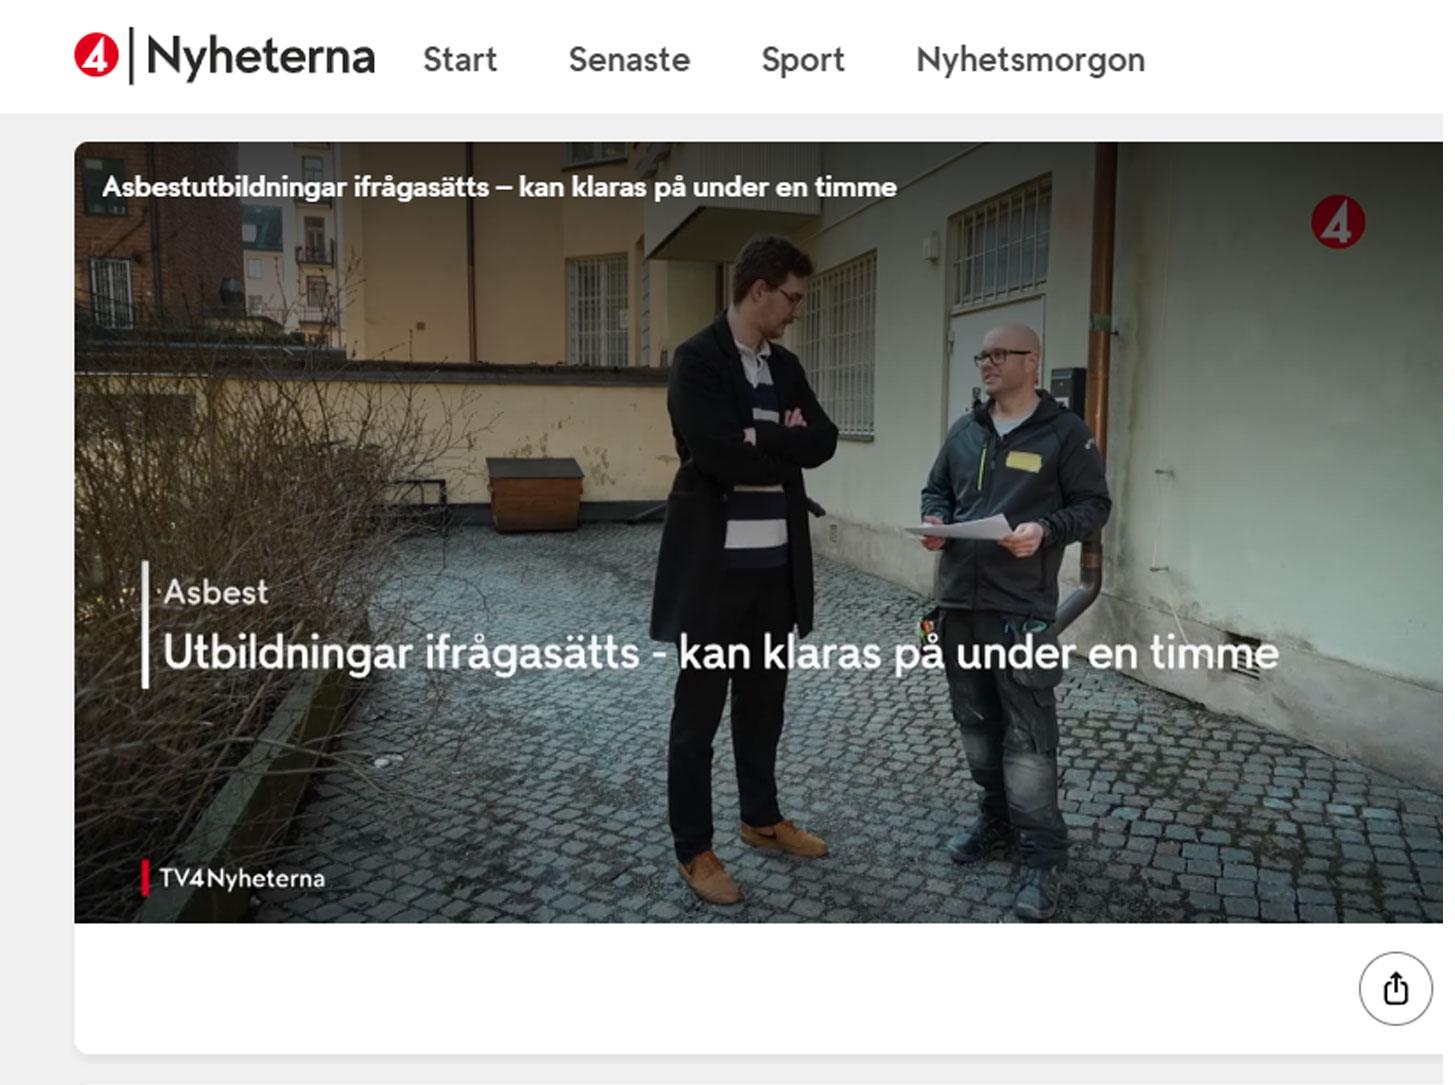Click the video title 'Asbestutbildningar ifrågasätts' at top
Viewport: 1455px width, 1085px height.
(499, 187)
